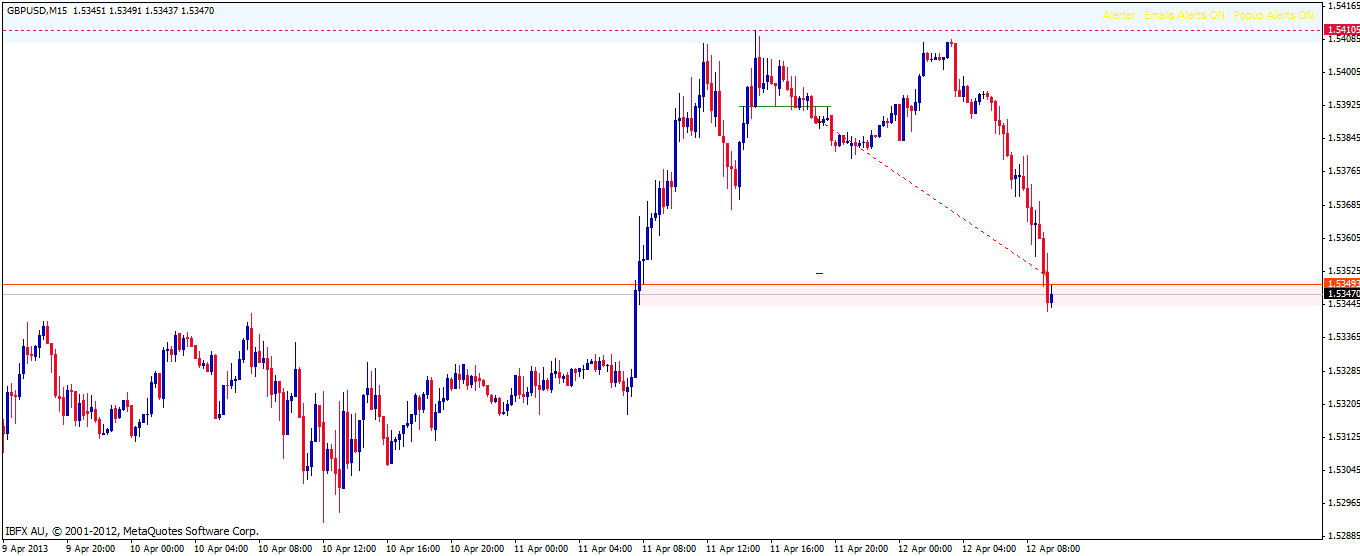Image resolution: width=1360 pixels, height=556 pixels.
Task: Select the red dashed diagonal trend line
Action: point(950,211)
